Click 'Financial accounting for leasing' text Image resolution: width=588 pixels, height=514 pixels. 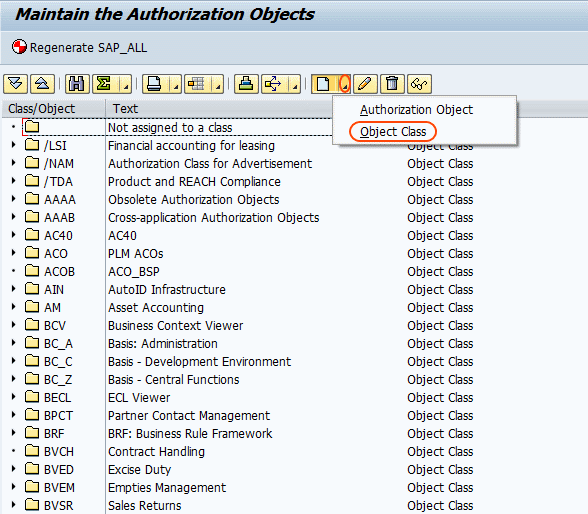[191, 145]
